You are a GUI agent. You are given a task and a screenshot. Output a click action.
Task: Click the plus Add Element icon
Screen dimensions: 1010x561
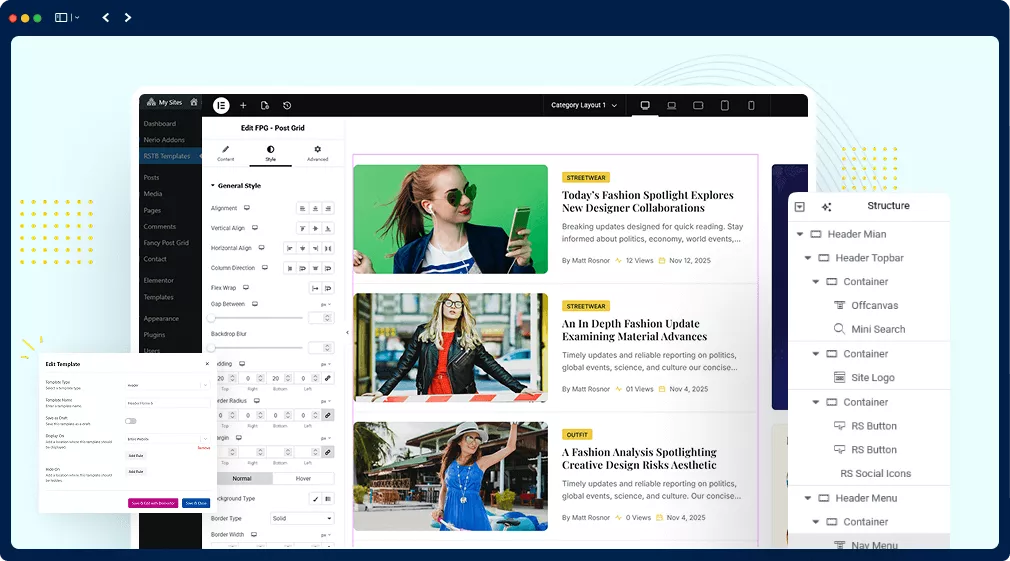coord(243,106)
